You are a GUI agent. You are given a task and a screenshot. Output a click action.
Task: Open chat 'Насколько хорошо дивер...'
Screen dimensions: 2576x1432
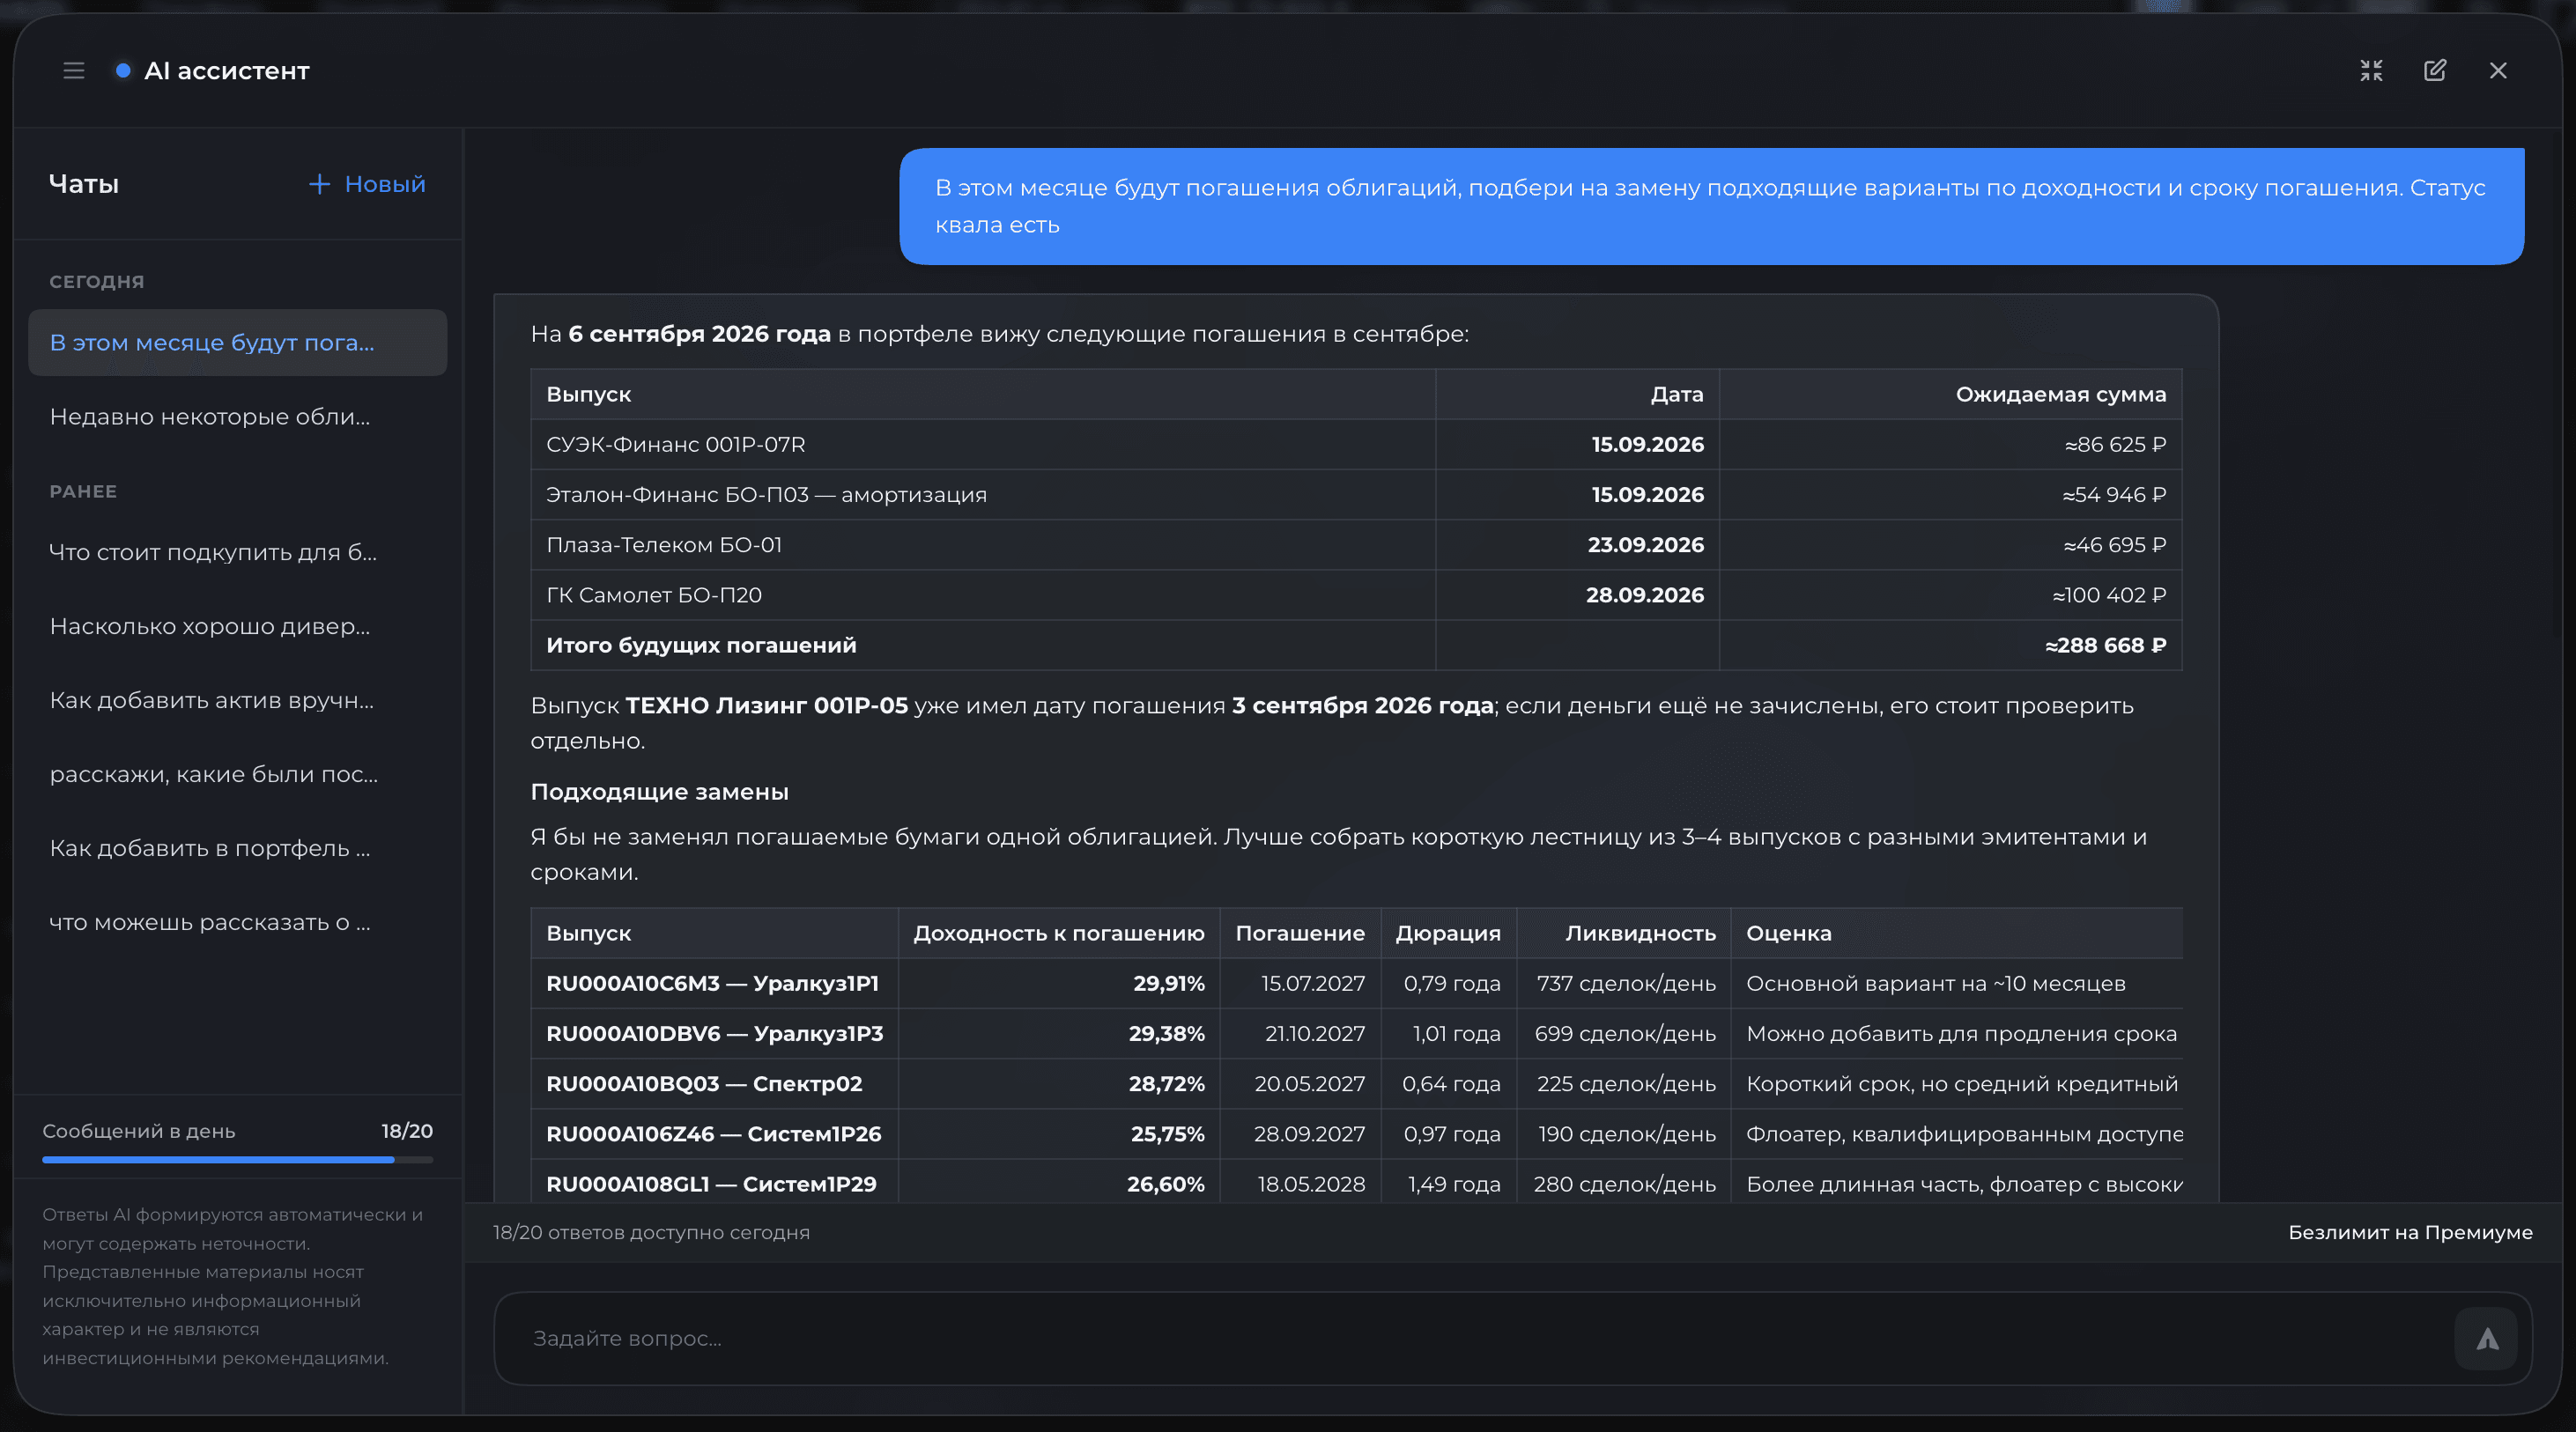coord(237,627)
